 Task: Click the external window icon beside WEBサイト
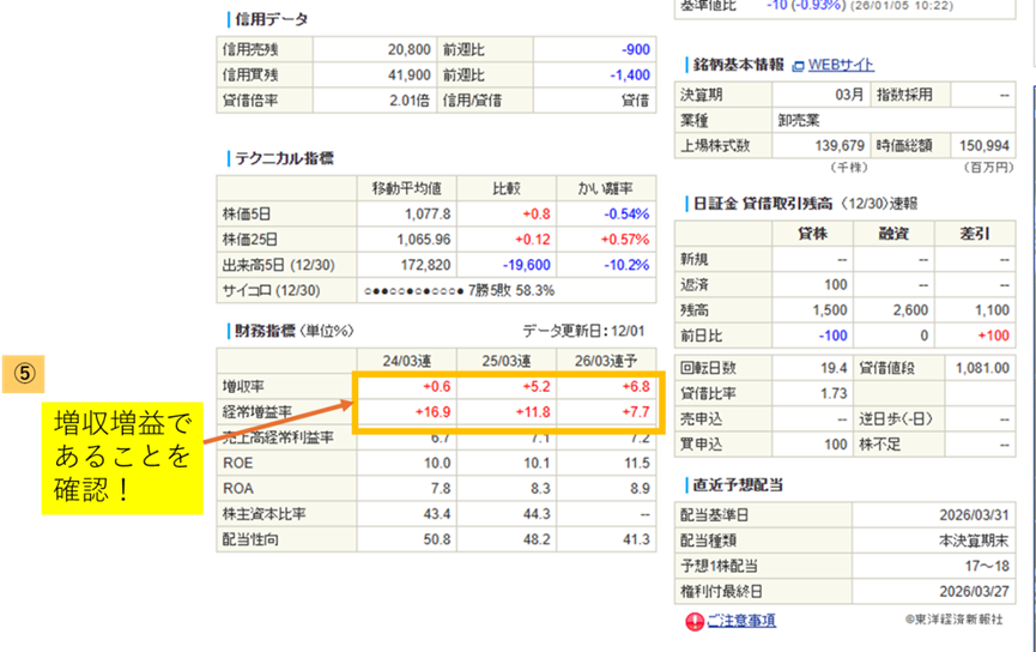point(798,65)
